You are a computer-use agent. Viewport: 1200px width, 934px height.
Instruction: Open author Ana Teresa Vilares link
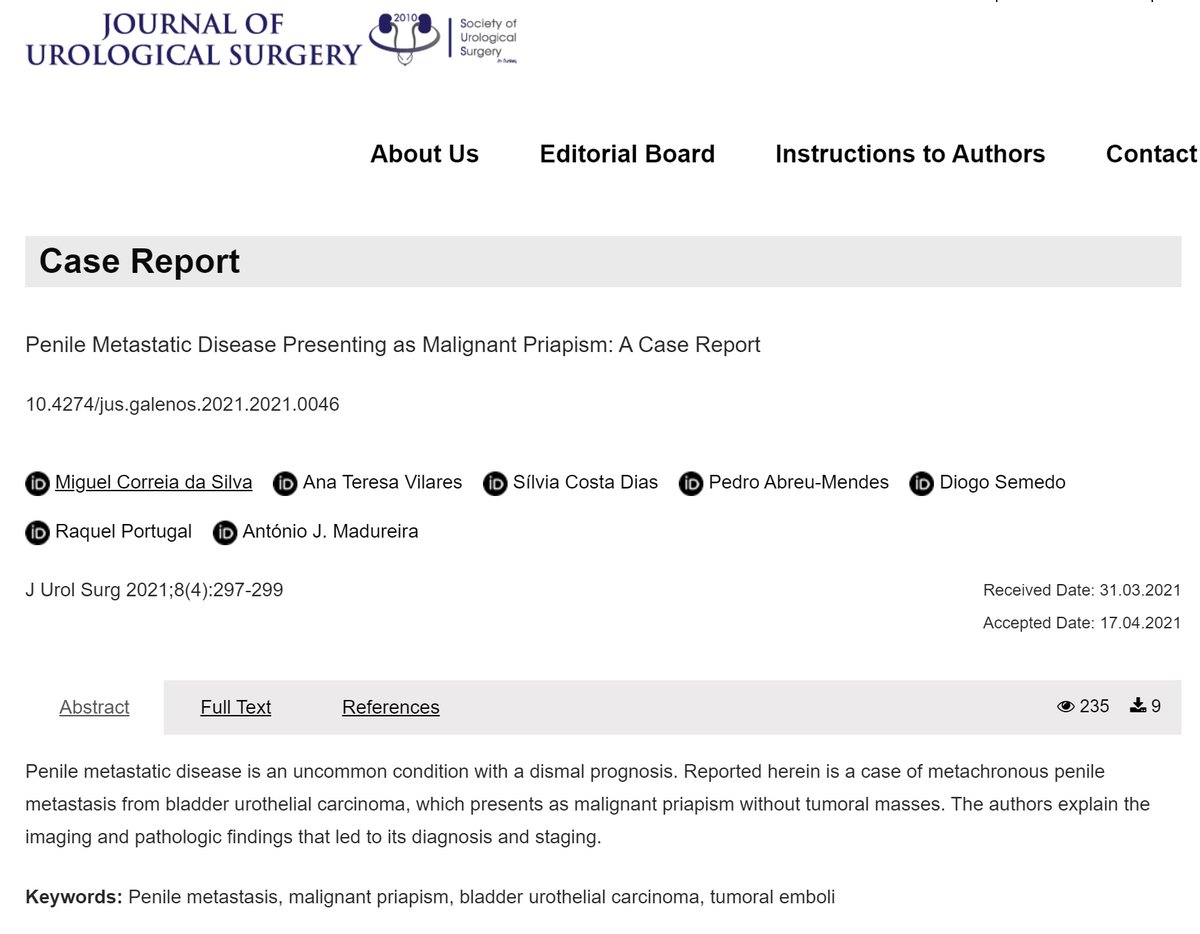click(383, 483)
